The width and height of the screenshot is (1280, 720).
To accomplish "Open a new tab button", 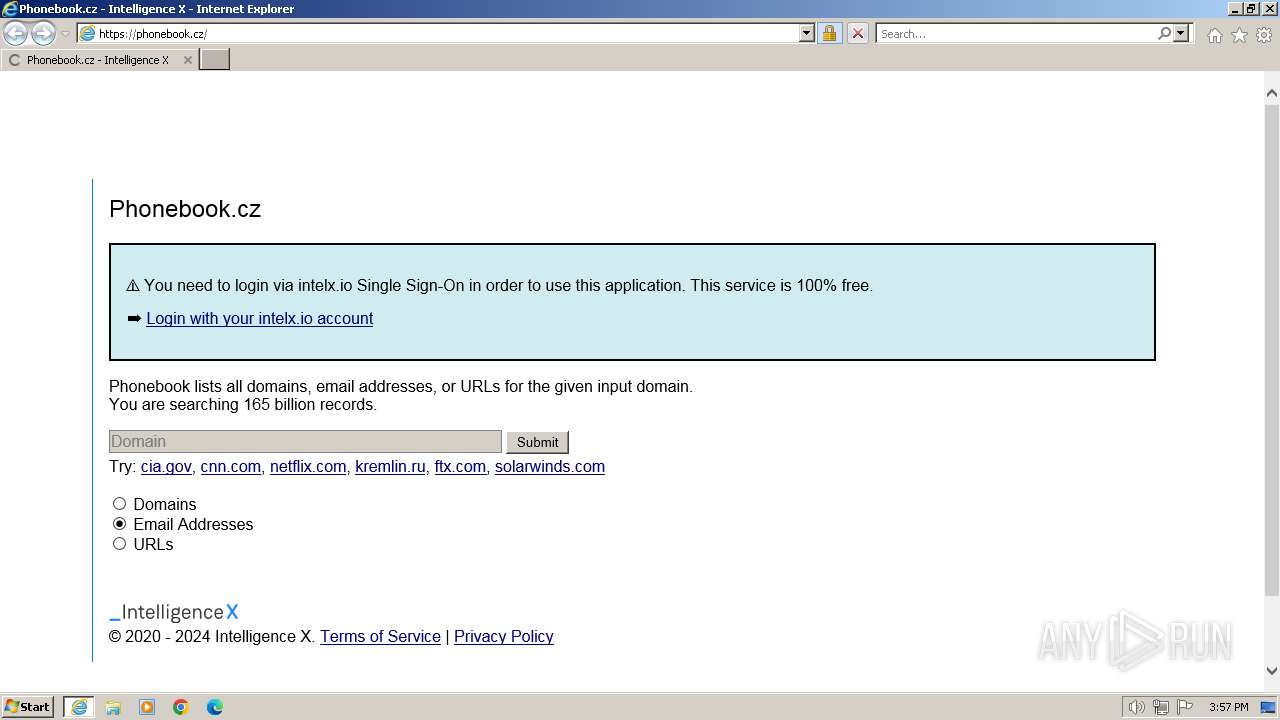I will tap(215, 60).
